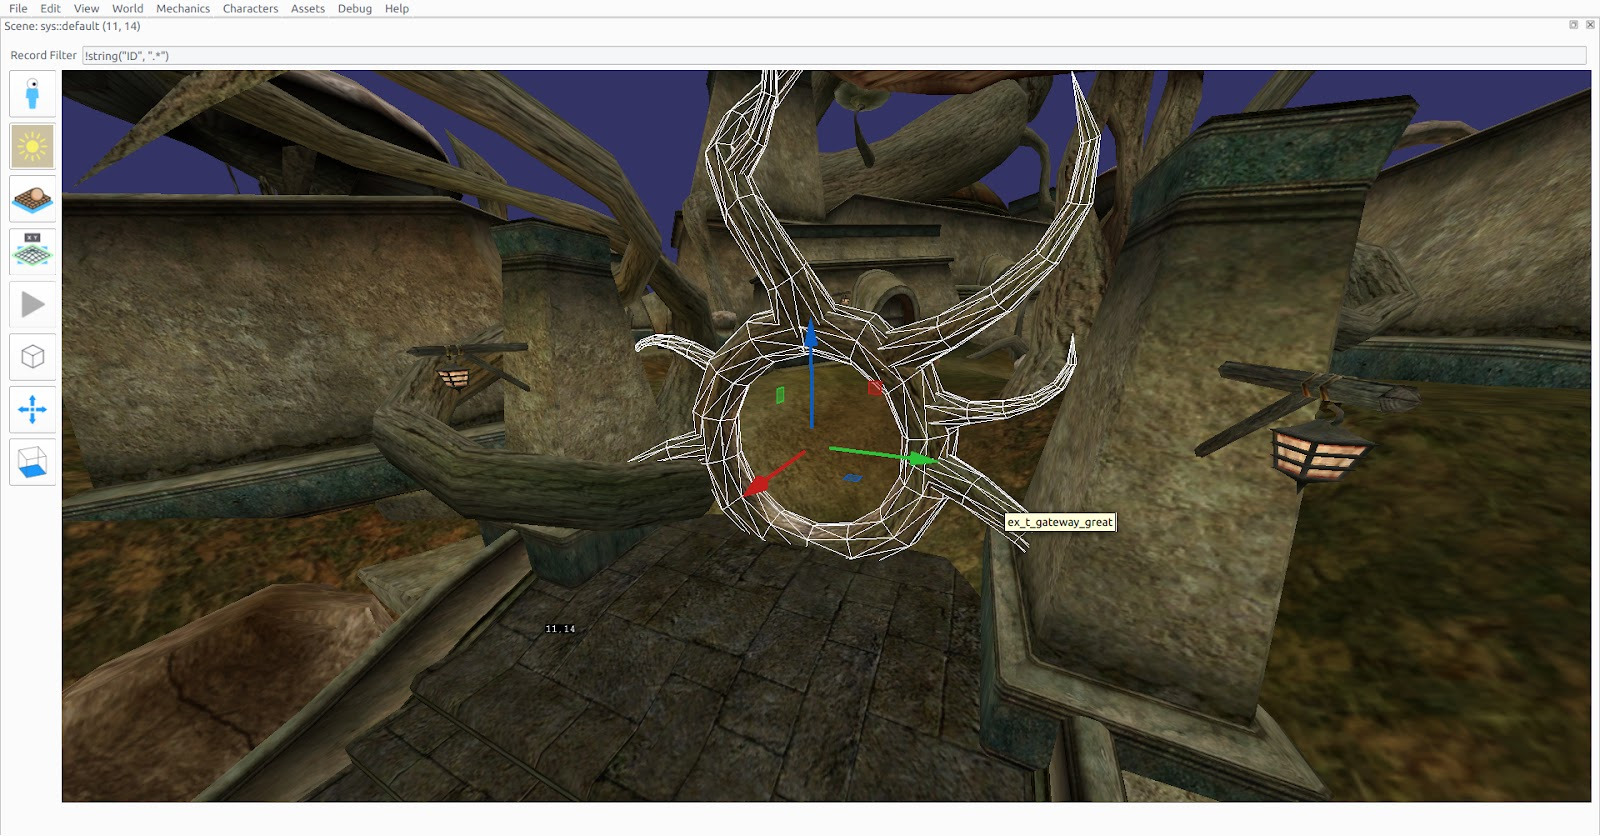Click the red axis arrow tip

tap(757, 487)
